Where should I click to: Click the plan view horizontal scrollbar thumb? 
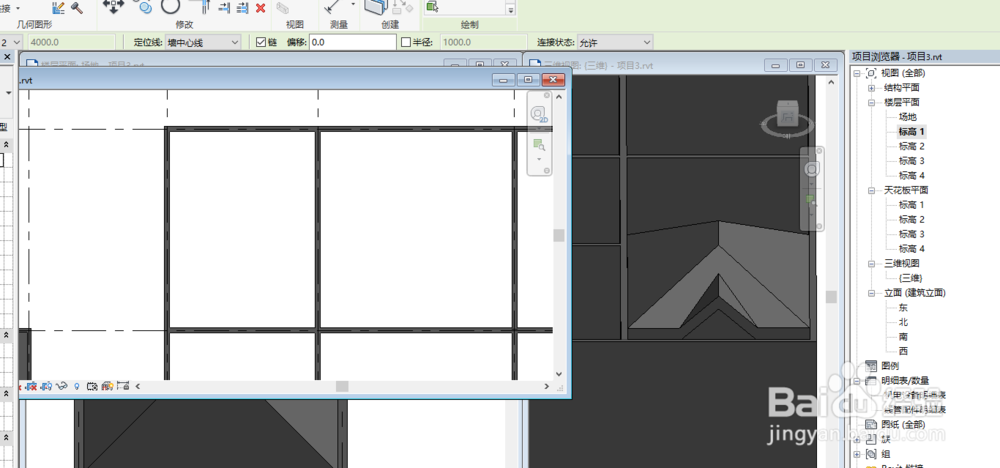pyautogui.click(x=342, y=386)
